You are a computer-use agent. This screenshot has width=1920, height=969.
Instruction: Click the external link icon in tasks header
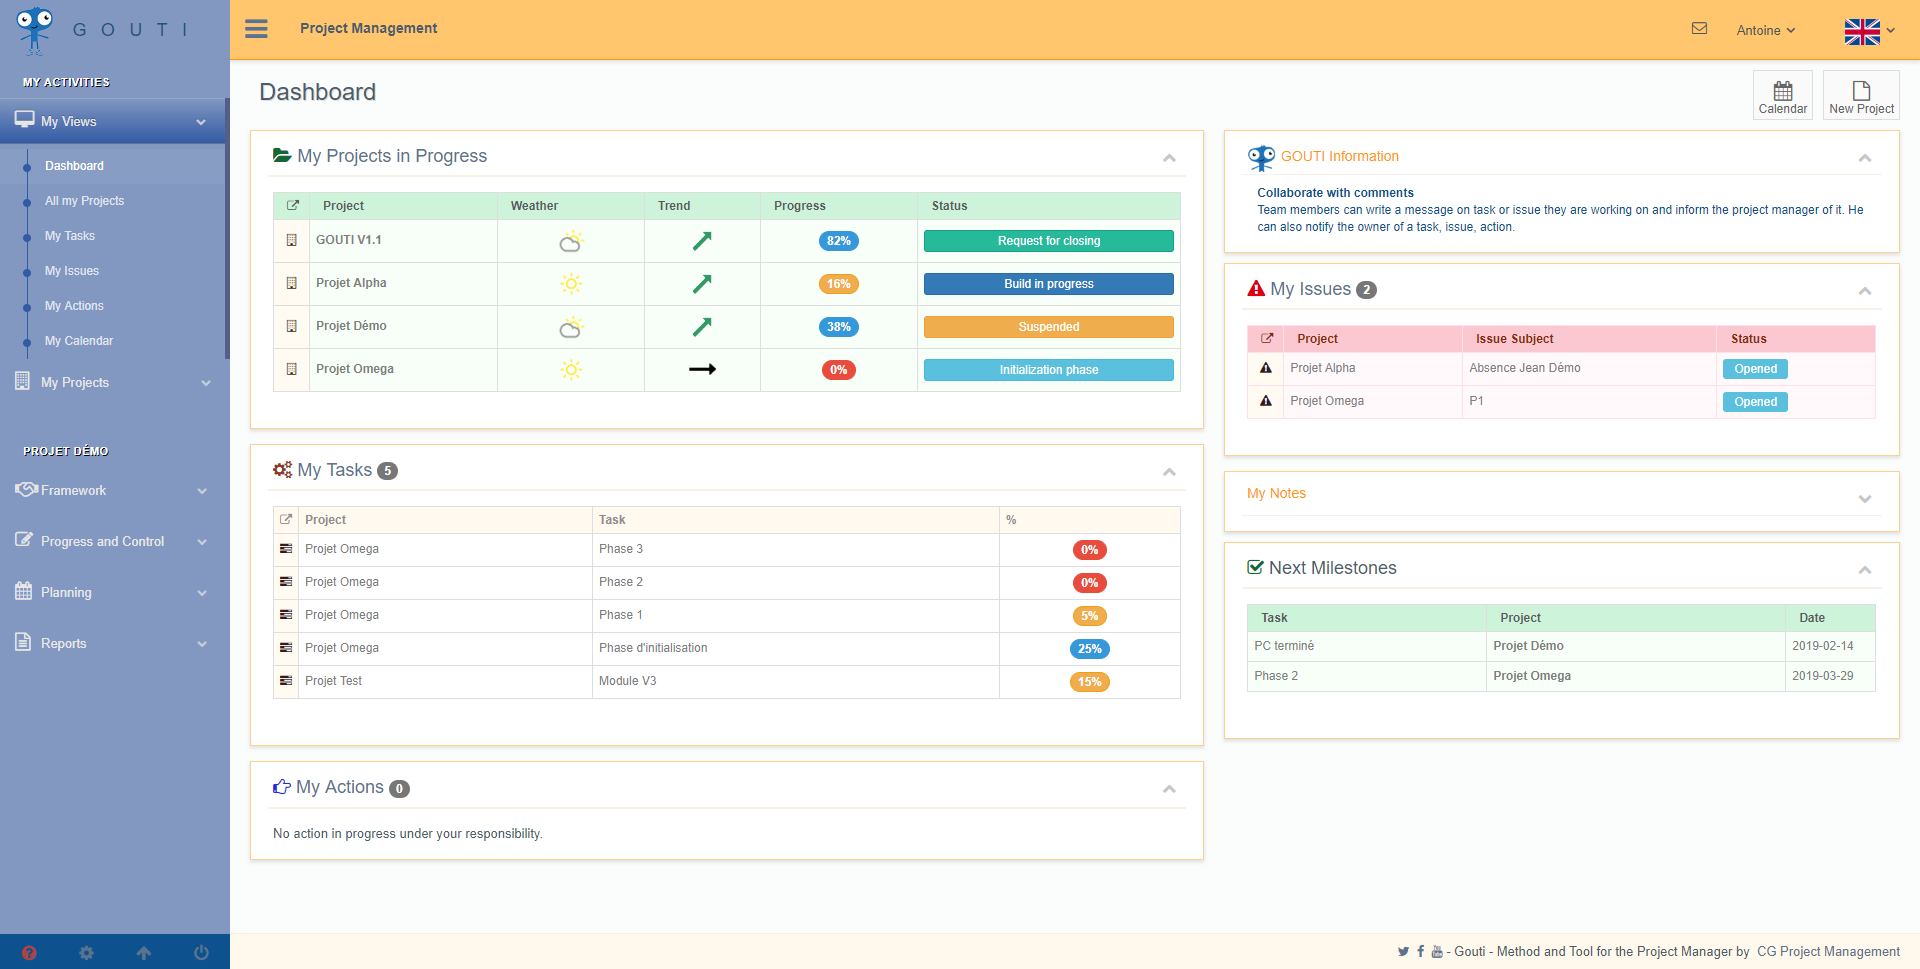(x=286, y=520)
